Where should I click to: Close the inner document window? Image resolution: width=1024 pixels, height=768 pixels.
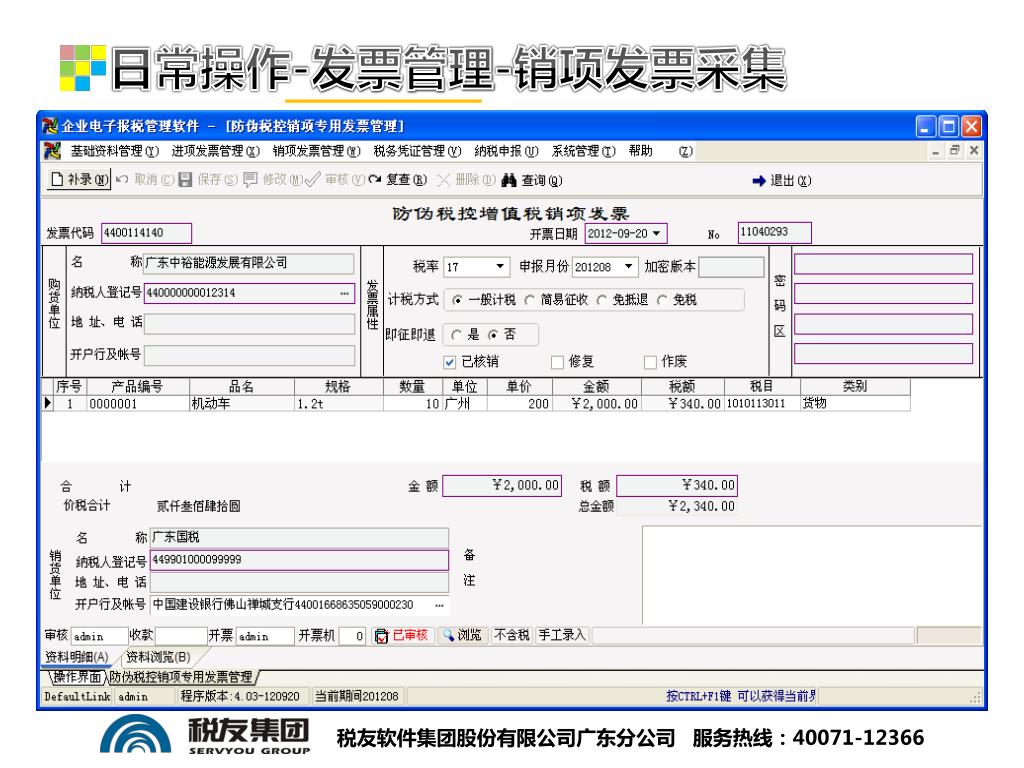(x=974, y=151)
